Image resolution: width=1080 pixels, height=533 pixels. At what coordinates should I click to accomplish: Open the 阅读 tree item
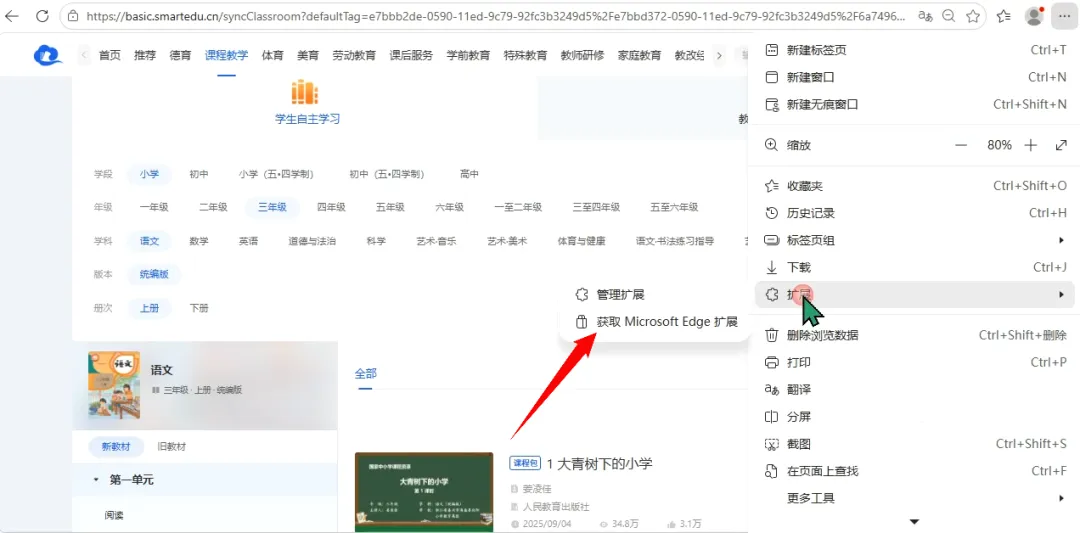(x=114, y=515)
